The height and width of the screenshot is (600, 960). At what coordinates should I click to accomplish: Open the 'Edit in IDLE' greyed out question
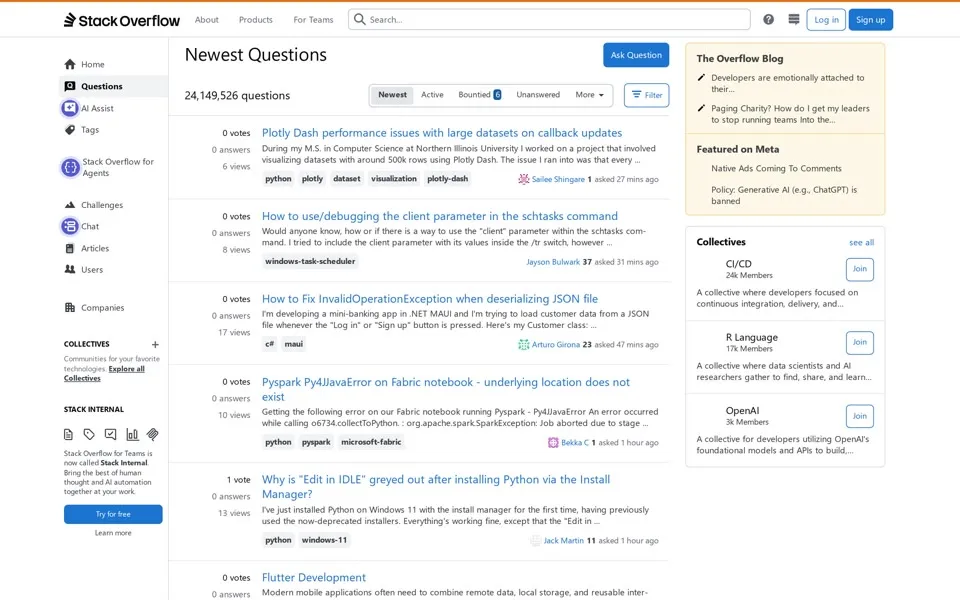coord(436,487)
